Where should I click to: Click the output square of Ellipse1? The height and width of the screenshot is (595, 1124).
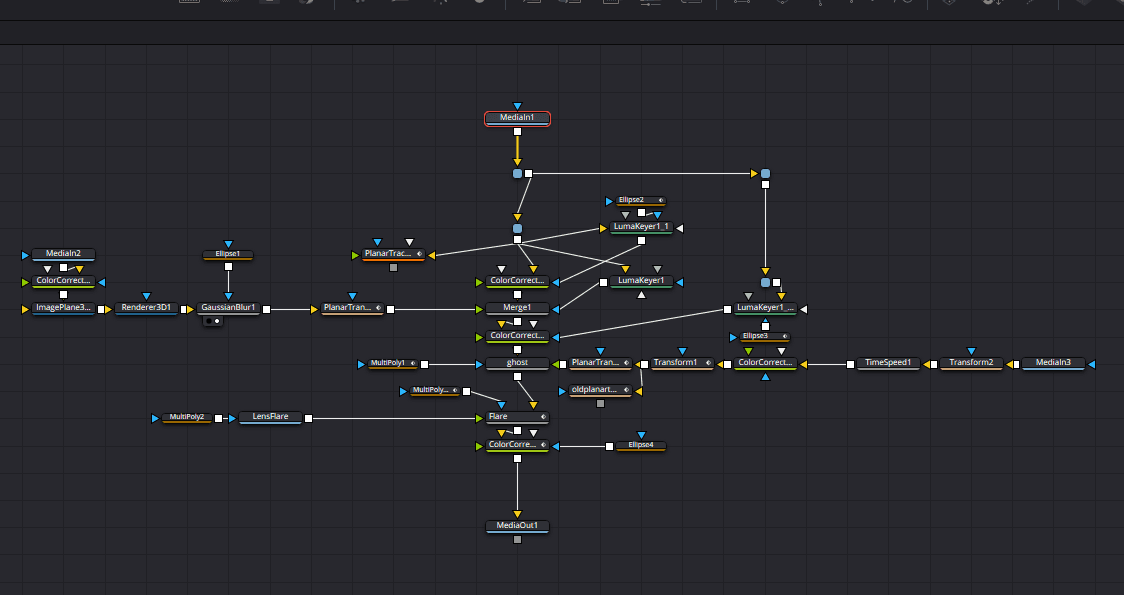(x=229, y=267)
